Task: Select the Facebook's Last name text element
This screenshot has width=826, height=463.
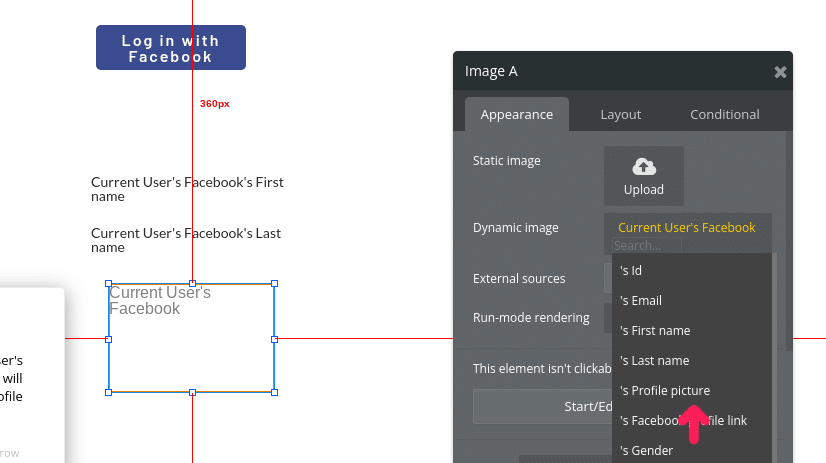Action: point(186,240)
